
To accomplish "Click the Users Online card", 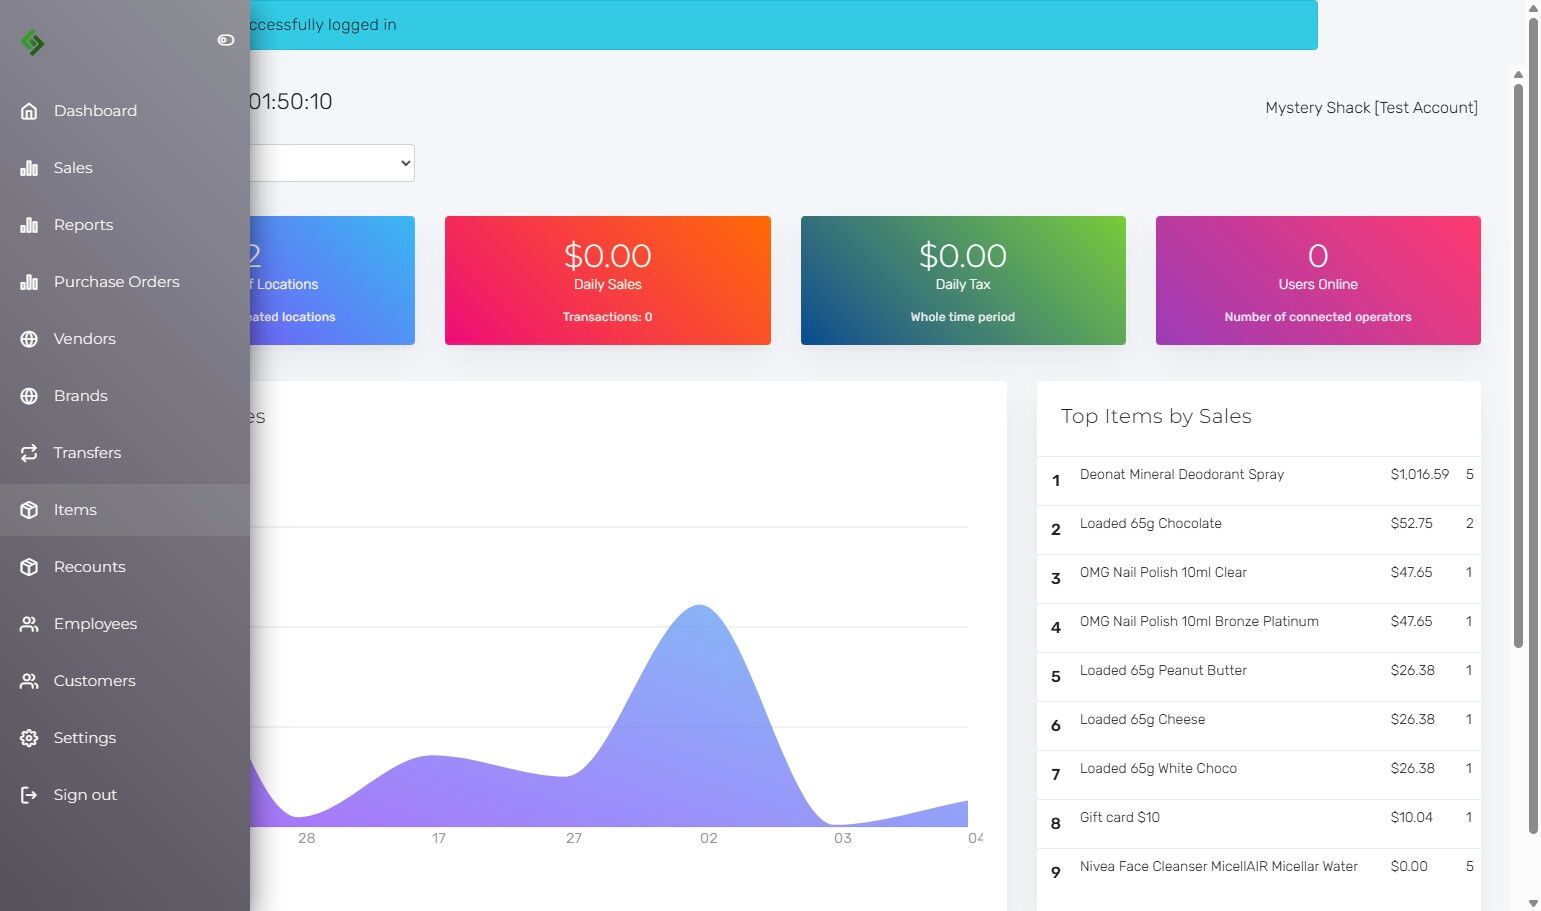I will [x=1318, y=280].
